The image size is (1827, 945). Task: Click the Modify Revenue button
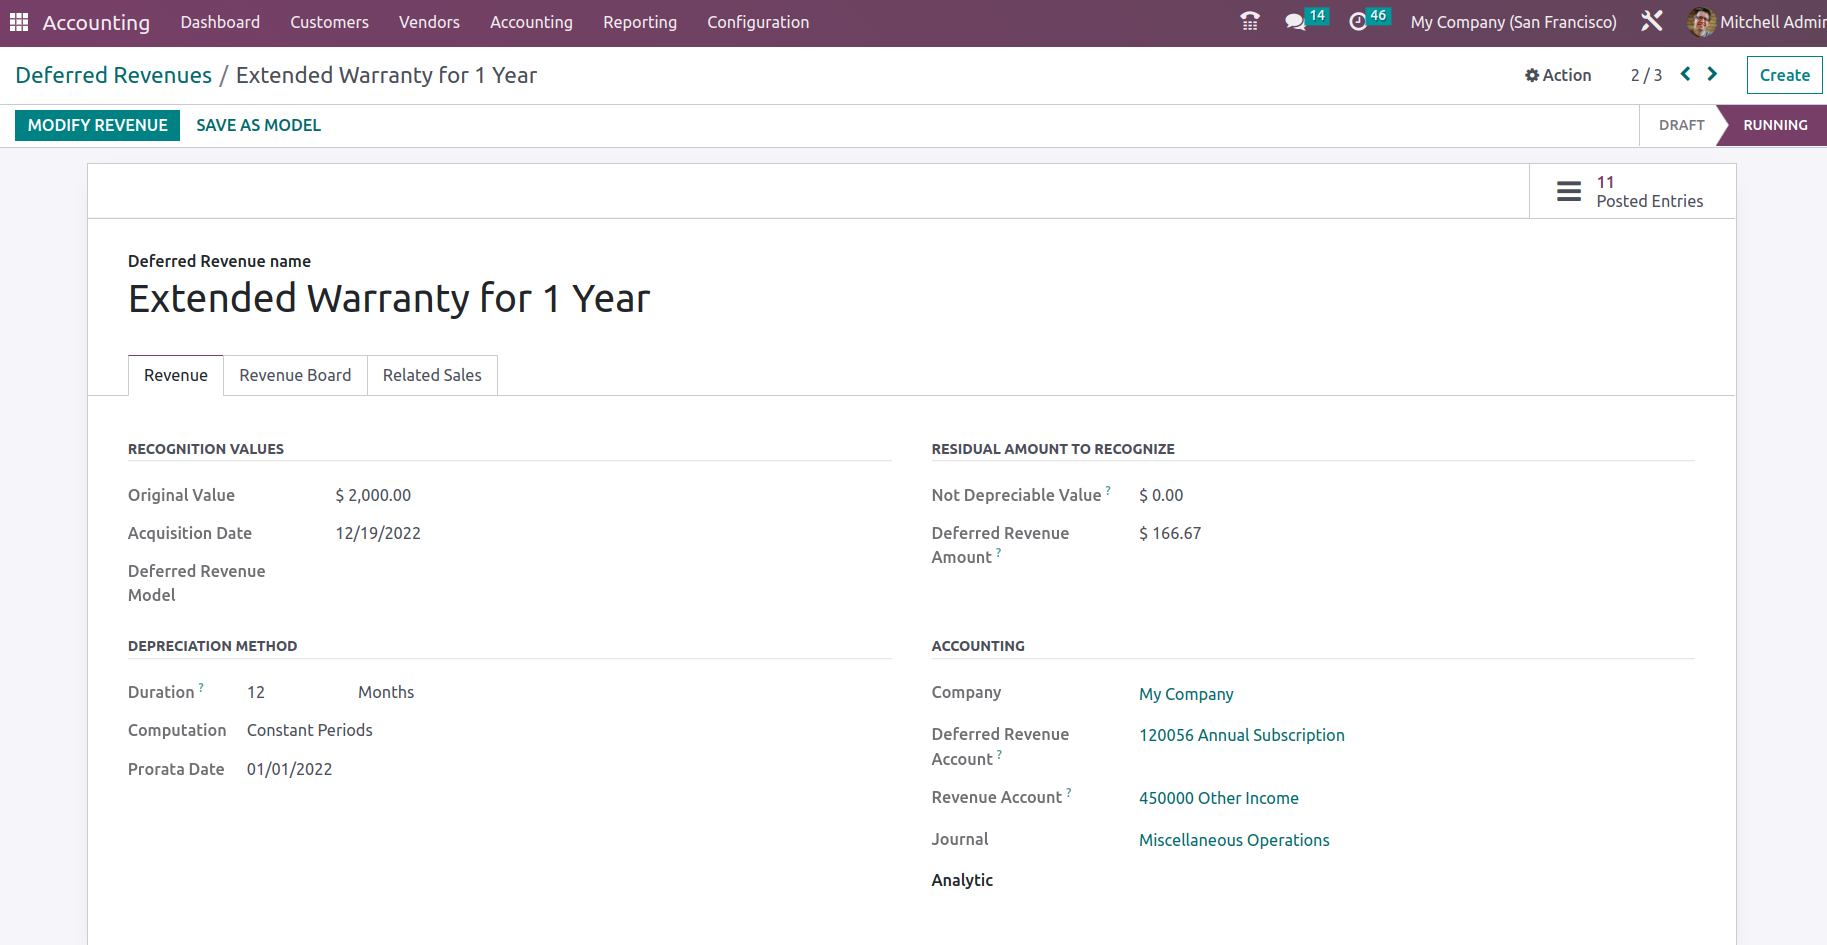coord(97,125)
